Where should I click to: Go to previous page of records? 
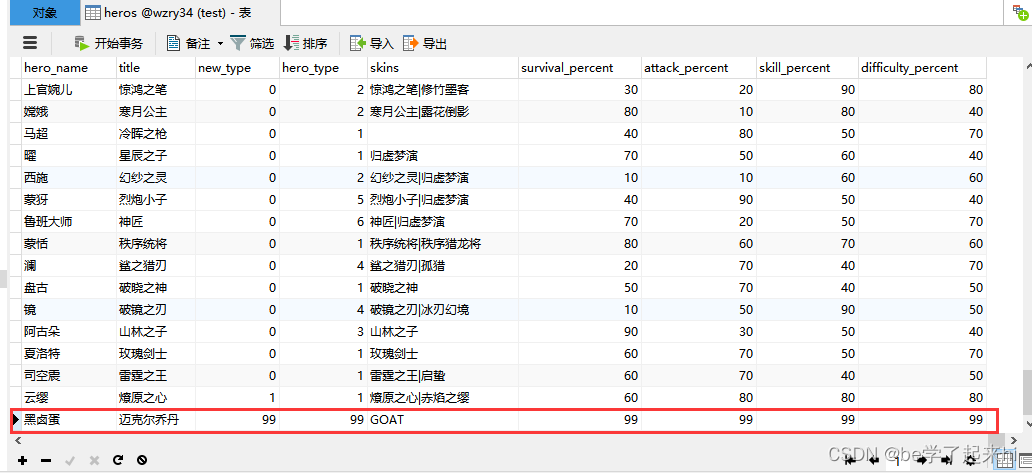(874, 461)
